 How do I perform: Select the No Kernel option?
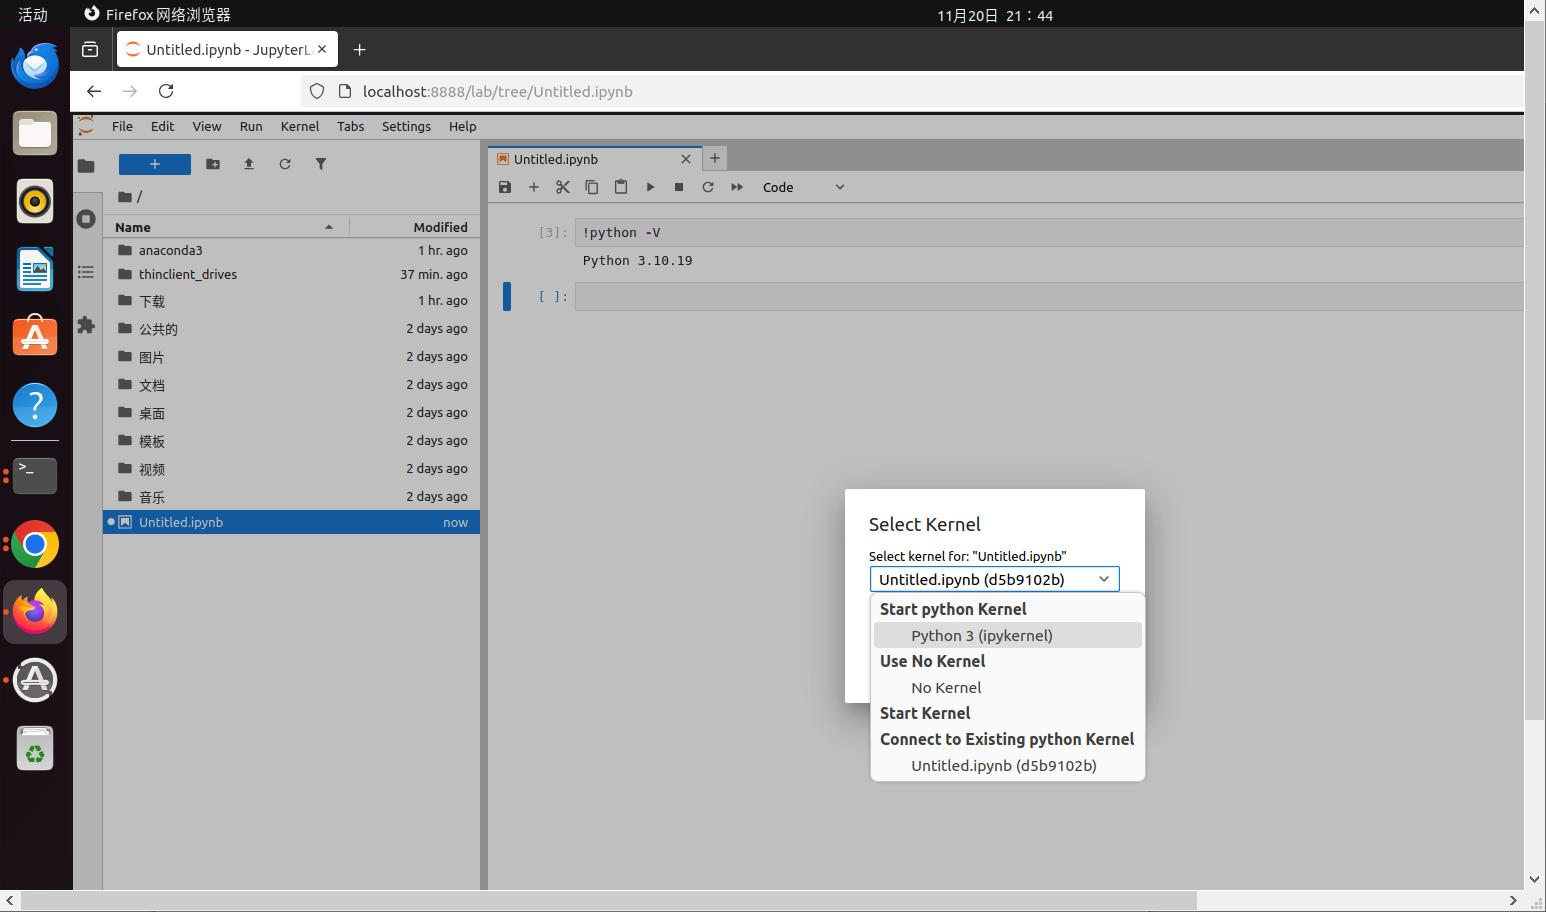(946, 688)
